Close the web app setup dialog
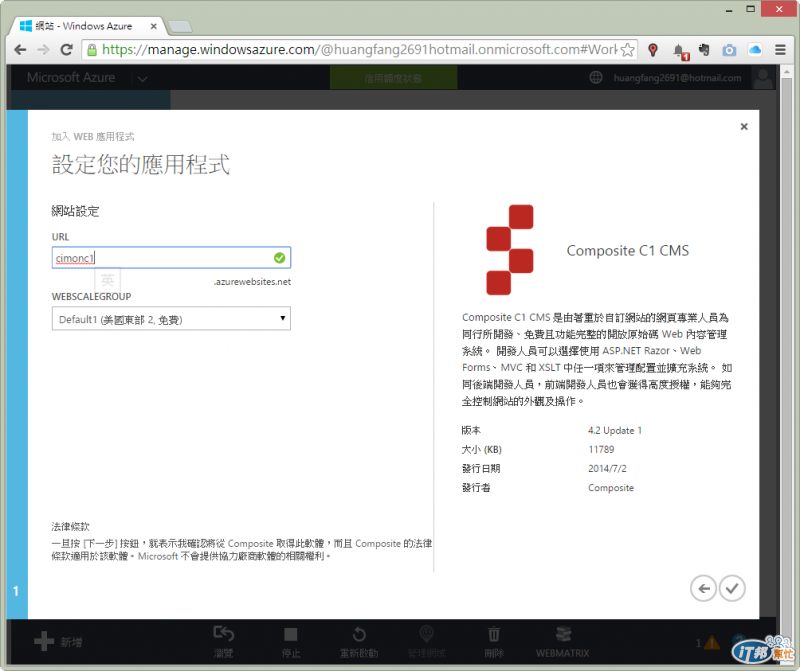The height and width of the screenshot is (671, 800). [744, 127]
